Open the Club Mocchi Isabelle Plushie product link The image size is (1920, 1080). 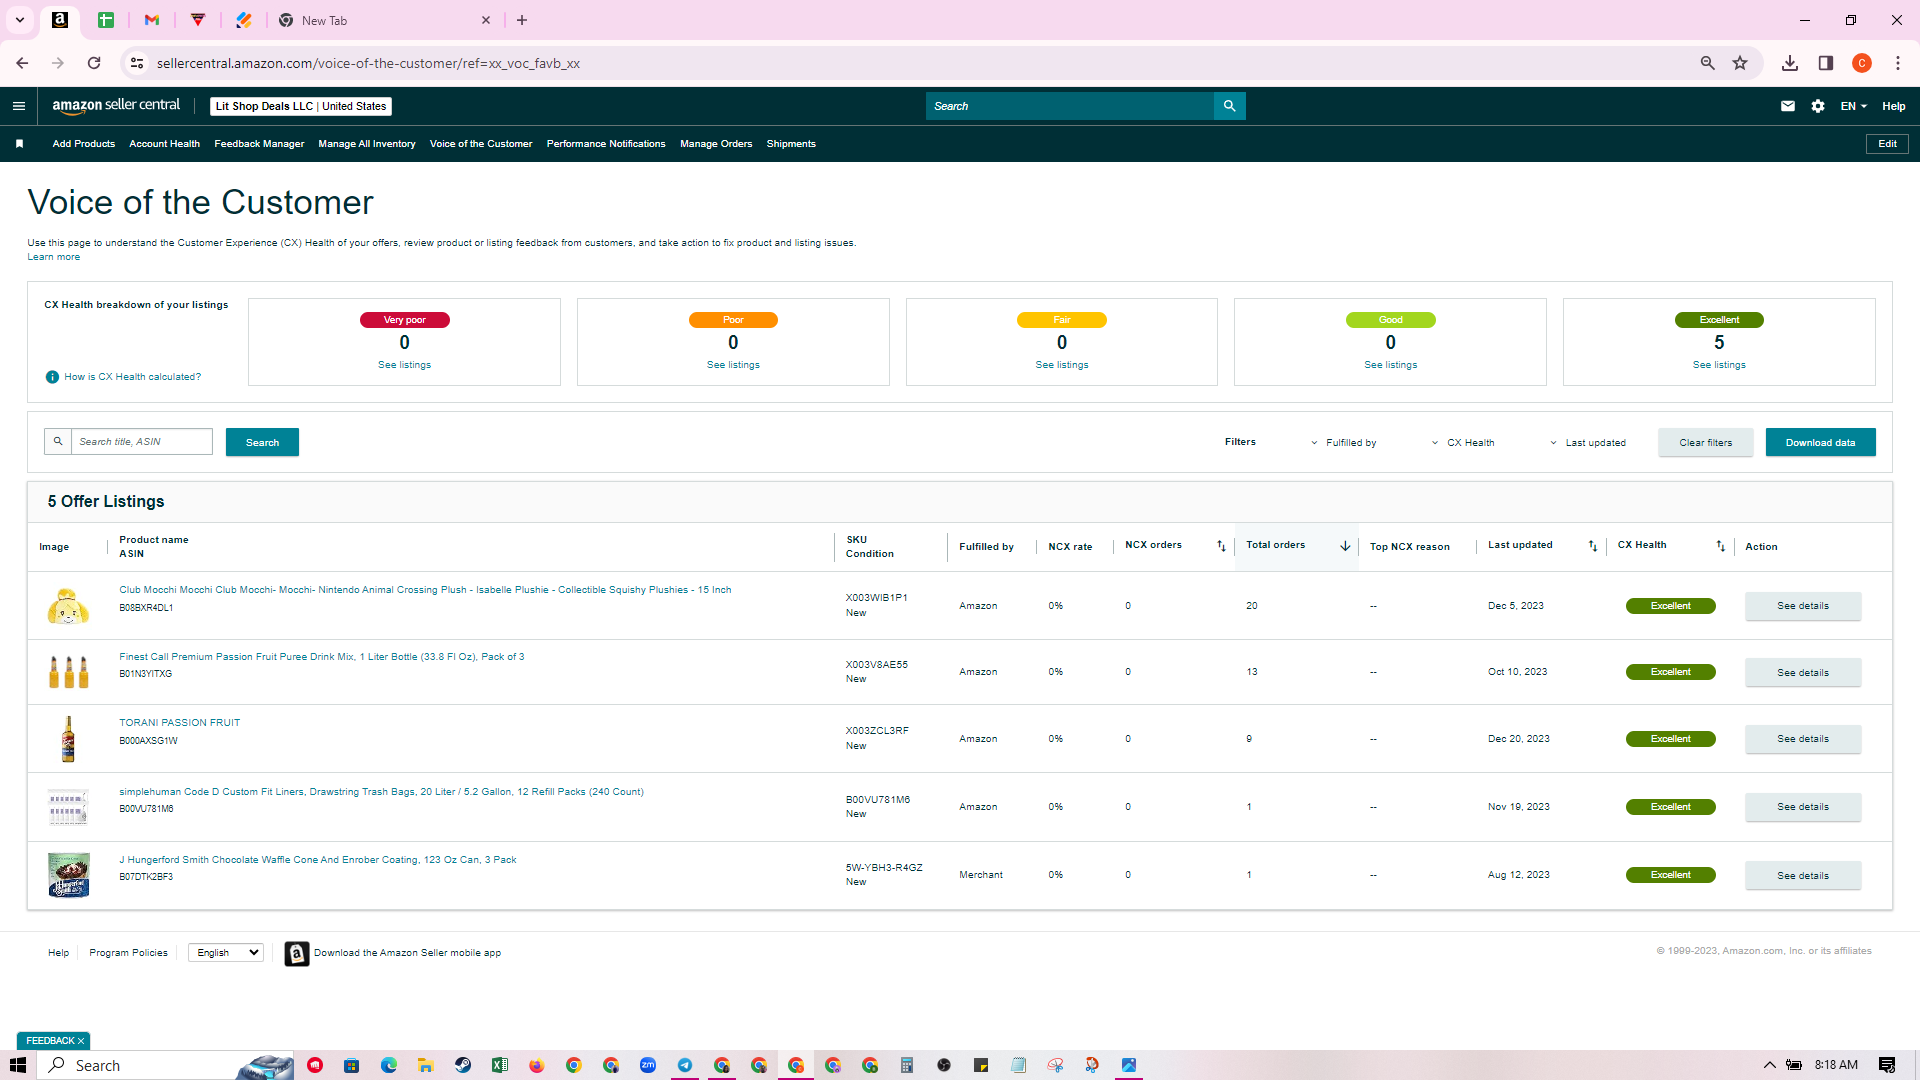coord(425,590)
